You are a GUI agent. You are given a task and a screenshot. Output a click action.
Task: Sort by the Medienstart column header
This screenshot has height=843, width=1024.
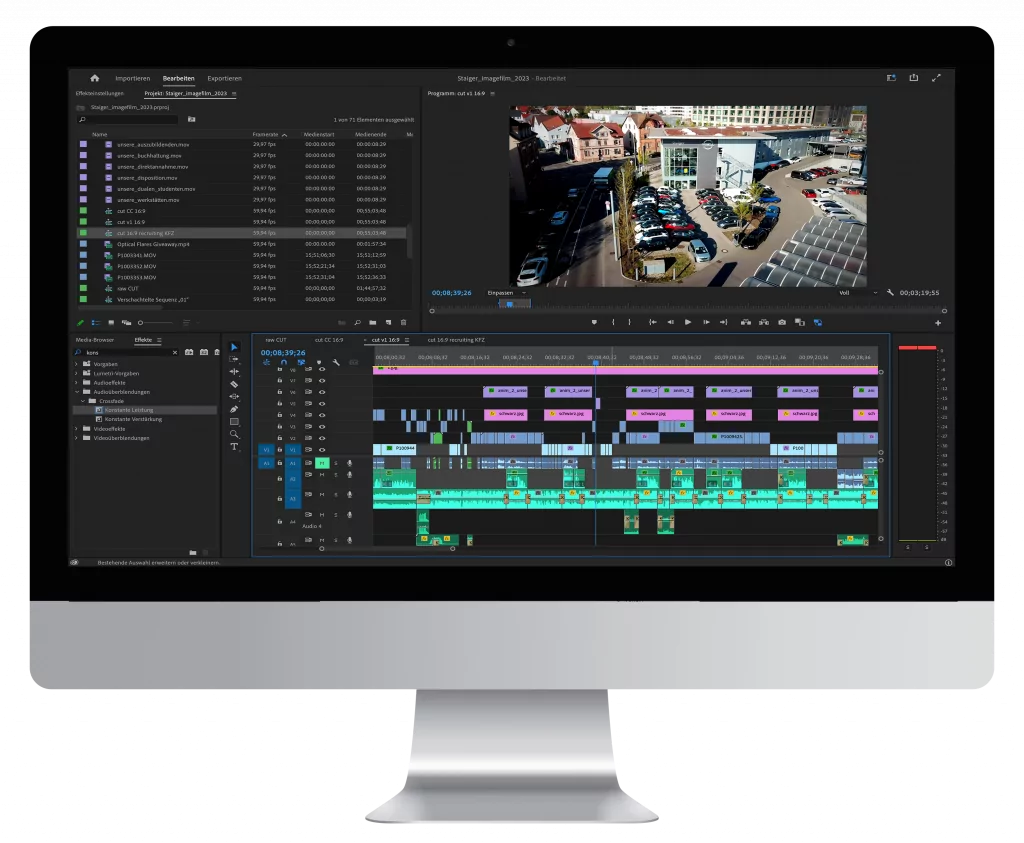[x=319, y=135]
